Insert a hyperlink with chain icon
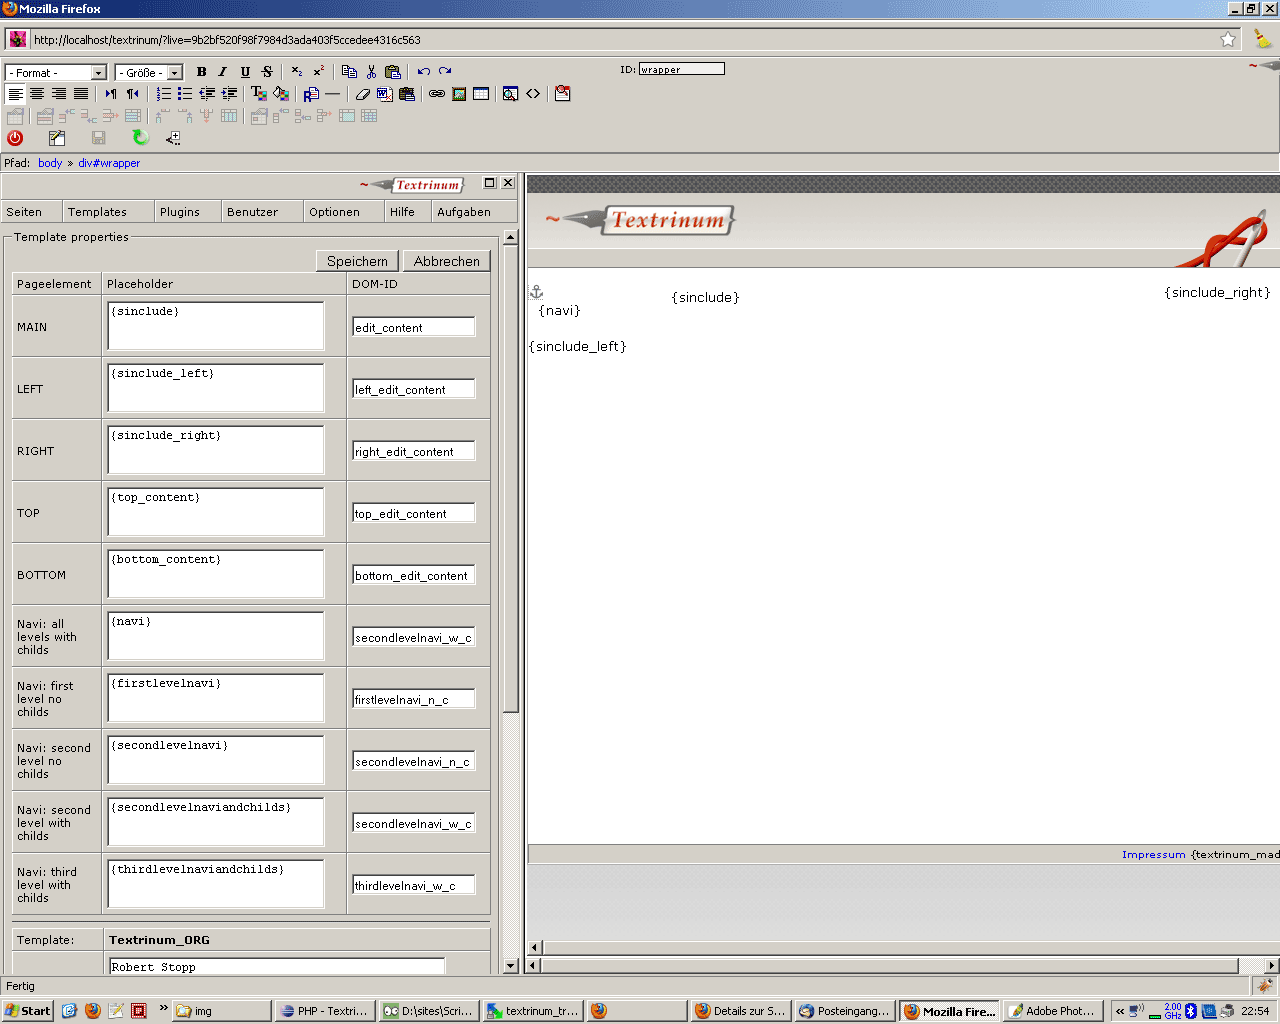The image size is (1280, 1024). pyautogui.click(x=437, y=94)
